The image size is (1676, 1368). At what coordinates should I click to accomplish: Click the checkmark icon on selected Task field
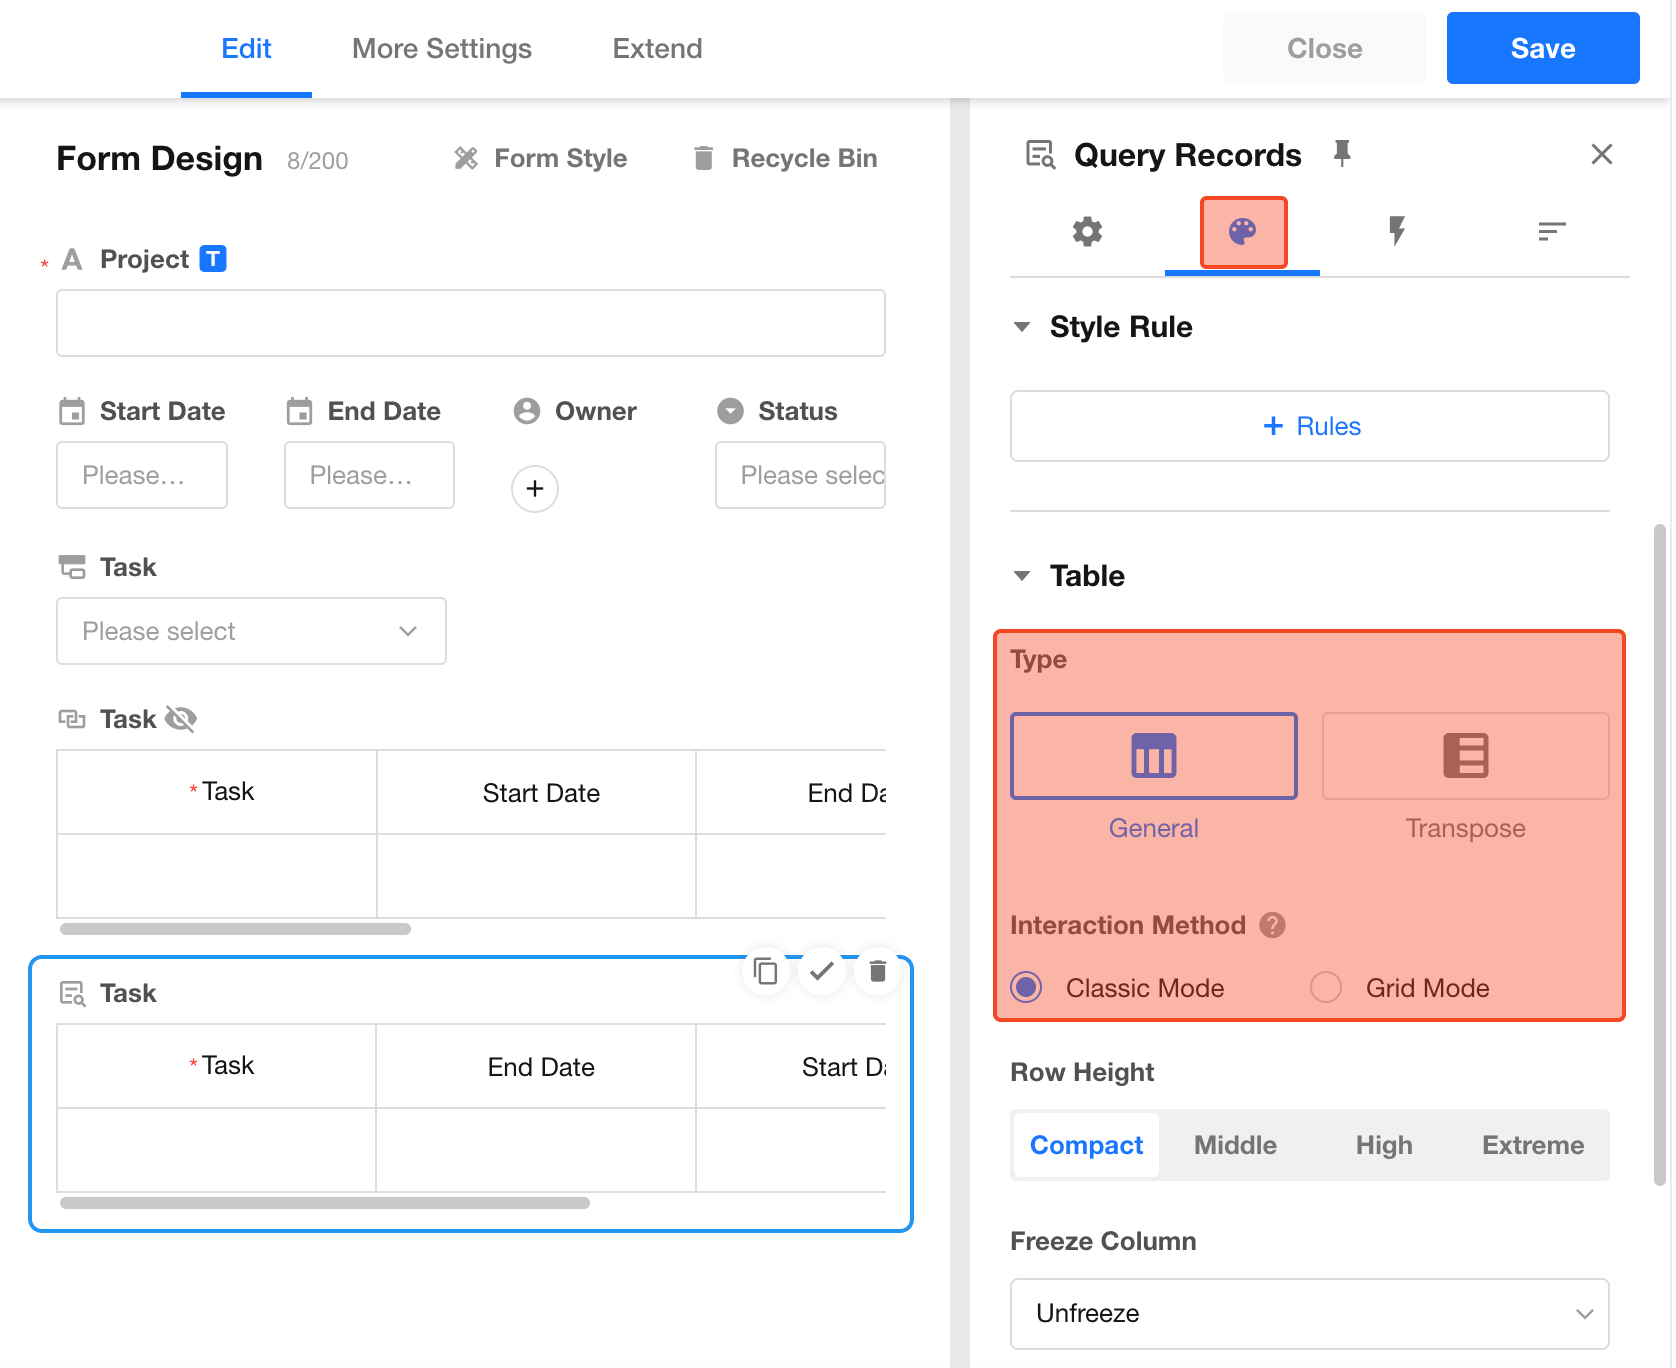coord(822,971)
